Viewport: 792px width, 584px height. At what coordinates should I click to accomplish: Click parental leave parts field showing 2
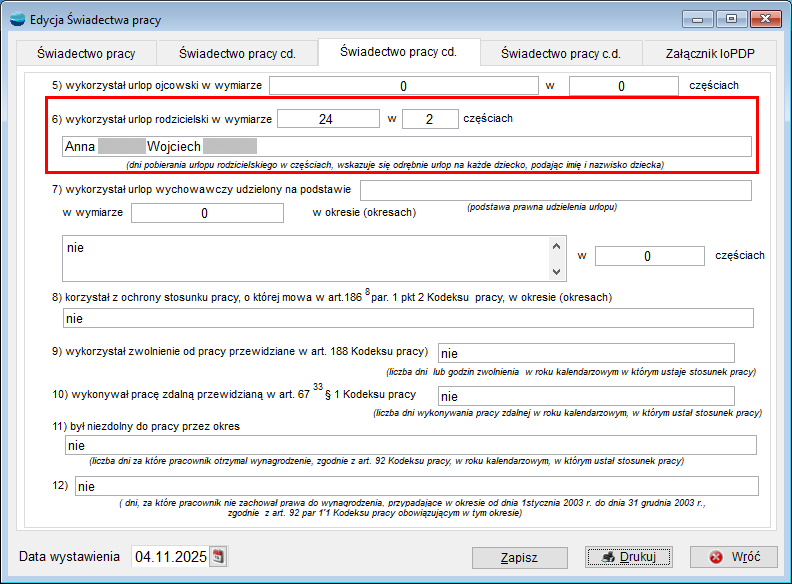pyautogui.click(x=430, y=119)
